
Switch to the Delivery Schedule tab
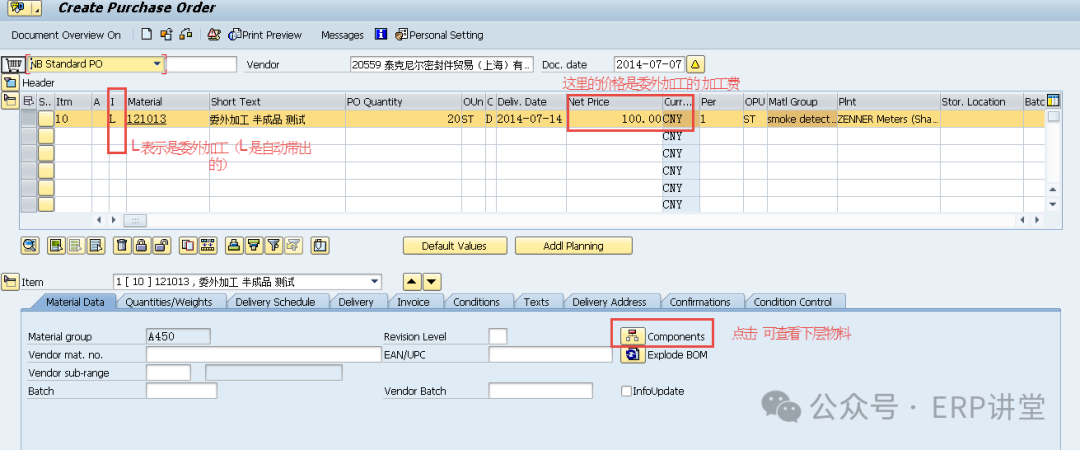pyautogui.click(x=275, y=302)
